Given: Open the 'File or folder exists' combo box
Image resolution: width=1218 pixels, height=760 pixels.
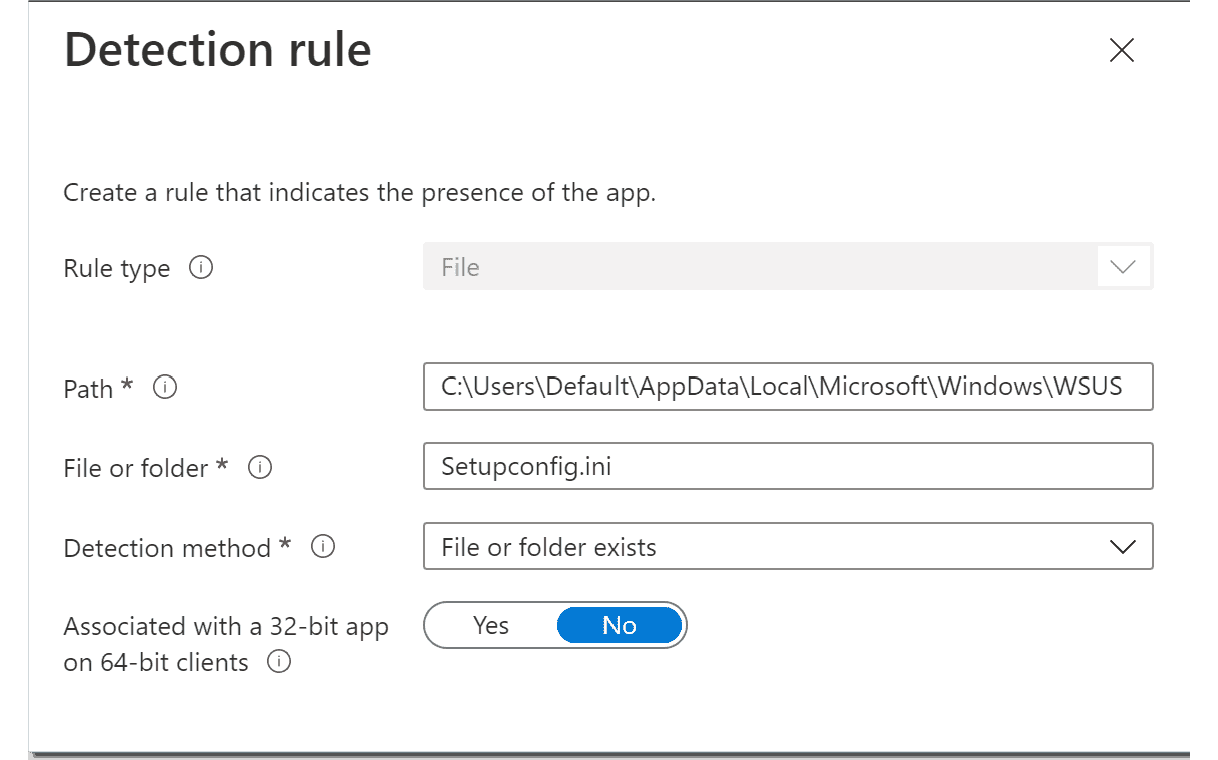Looking at the screenshot, I should tap(760, 547).
